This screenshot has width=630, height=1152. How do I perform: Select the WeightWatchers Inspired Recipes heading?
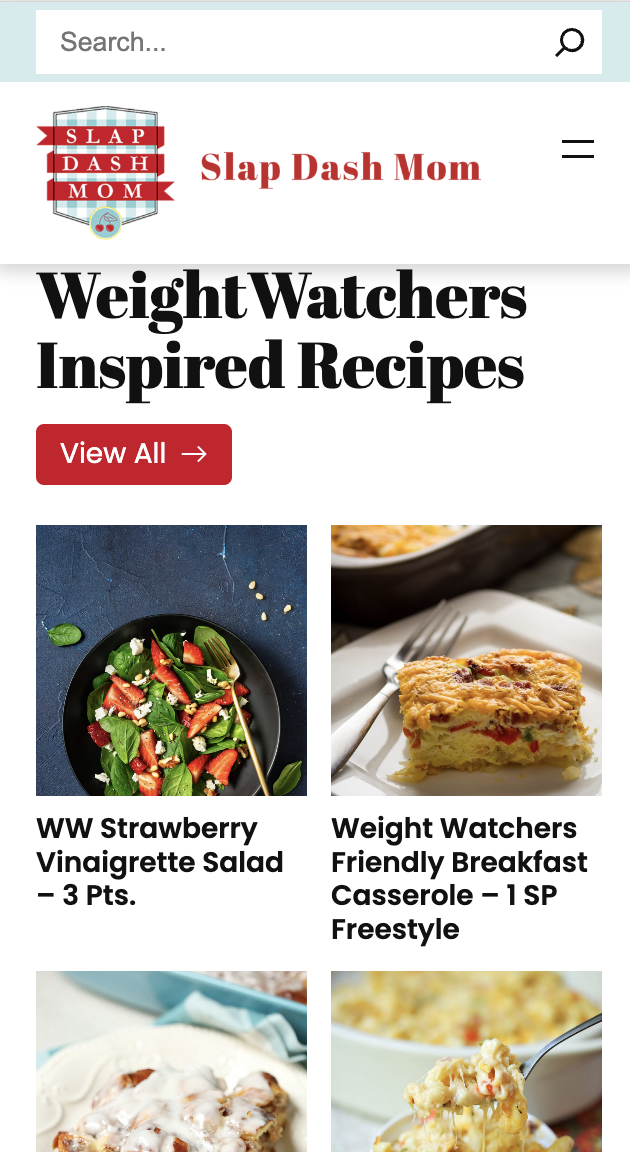coord(282,333)
